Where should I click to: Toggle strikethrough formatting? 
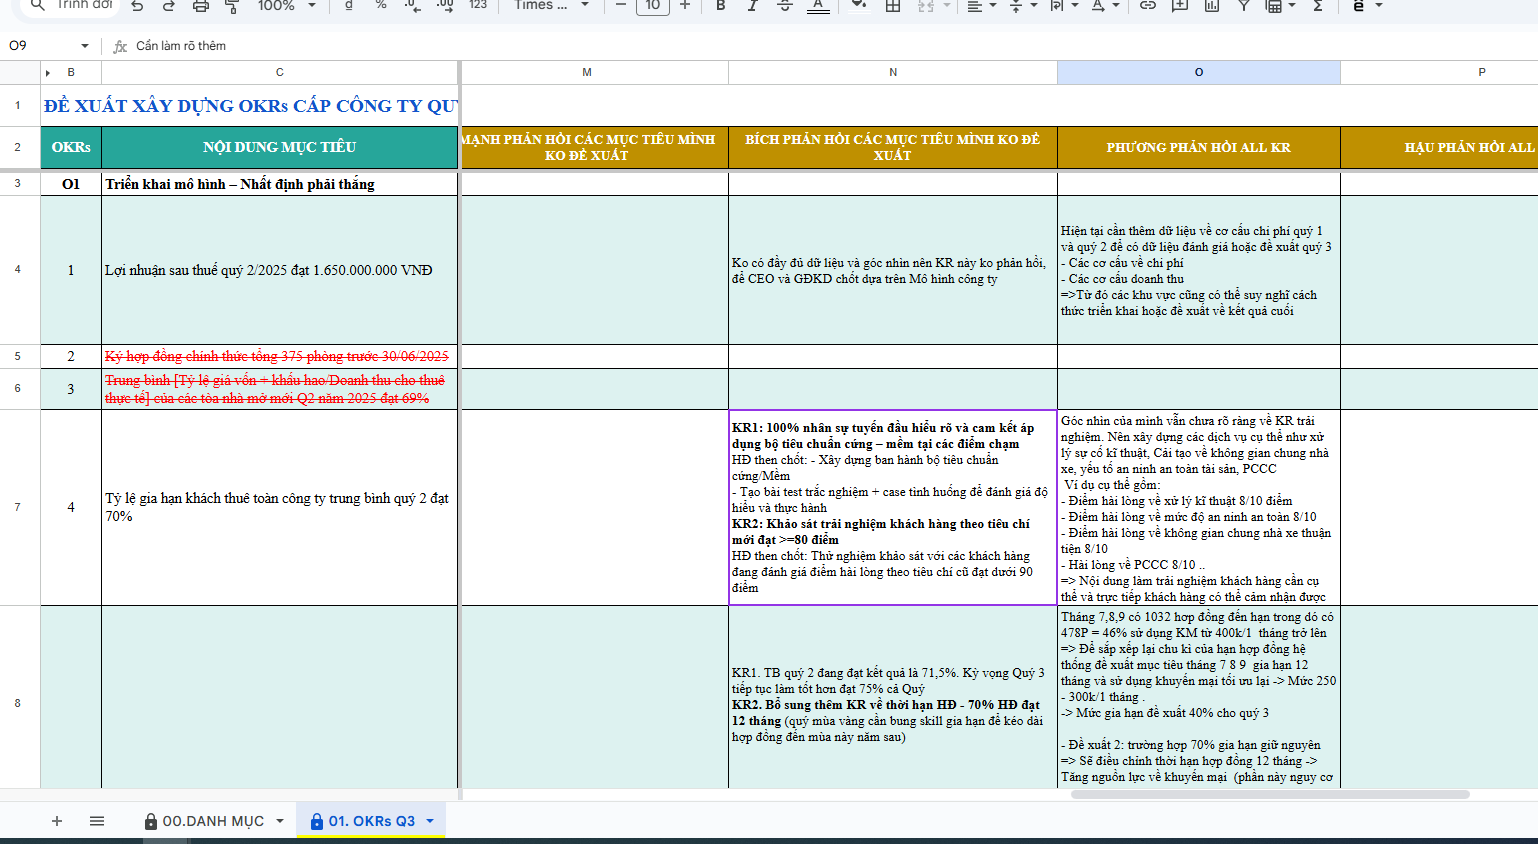tap(785, 6)
